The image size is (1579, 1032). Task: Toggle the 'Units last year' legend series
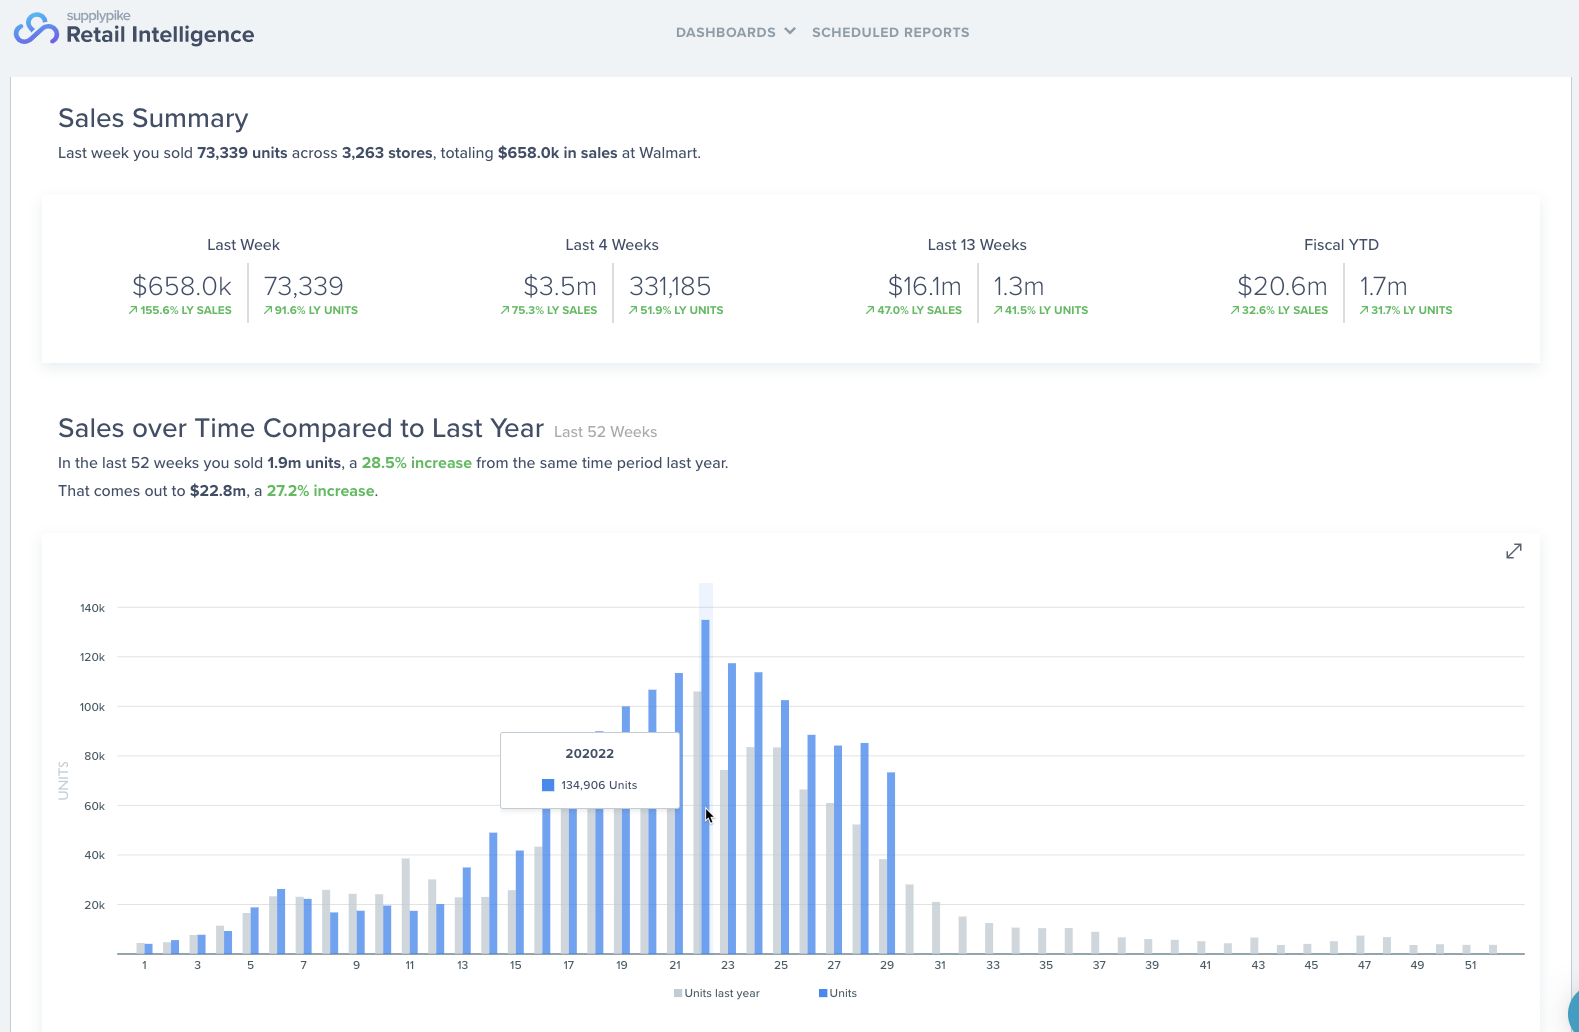click(x=717, y=993)
